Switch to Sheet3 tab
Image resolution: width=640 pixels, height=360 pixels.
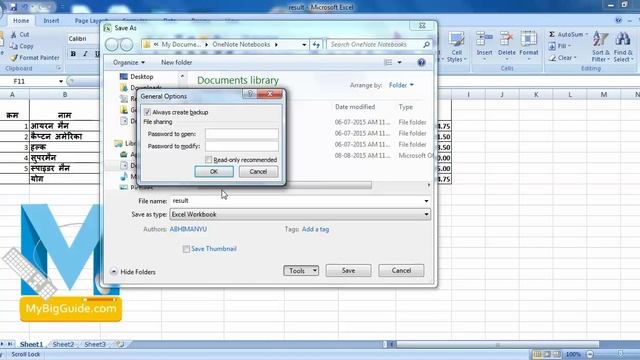95,344
